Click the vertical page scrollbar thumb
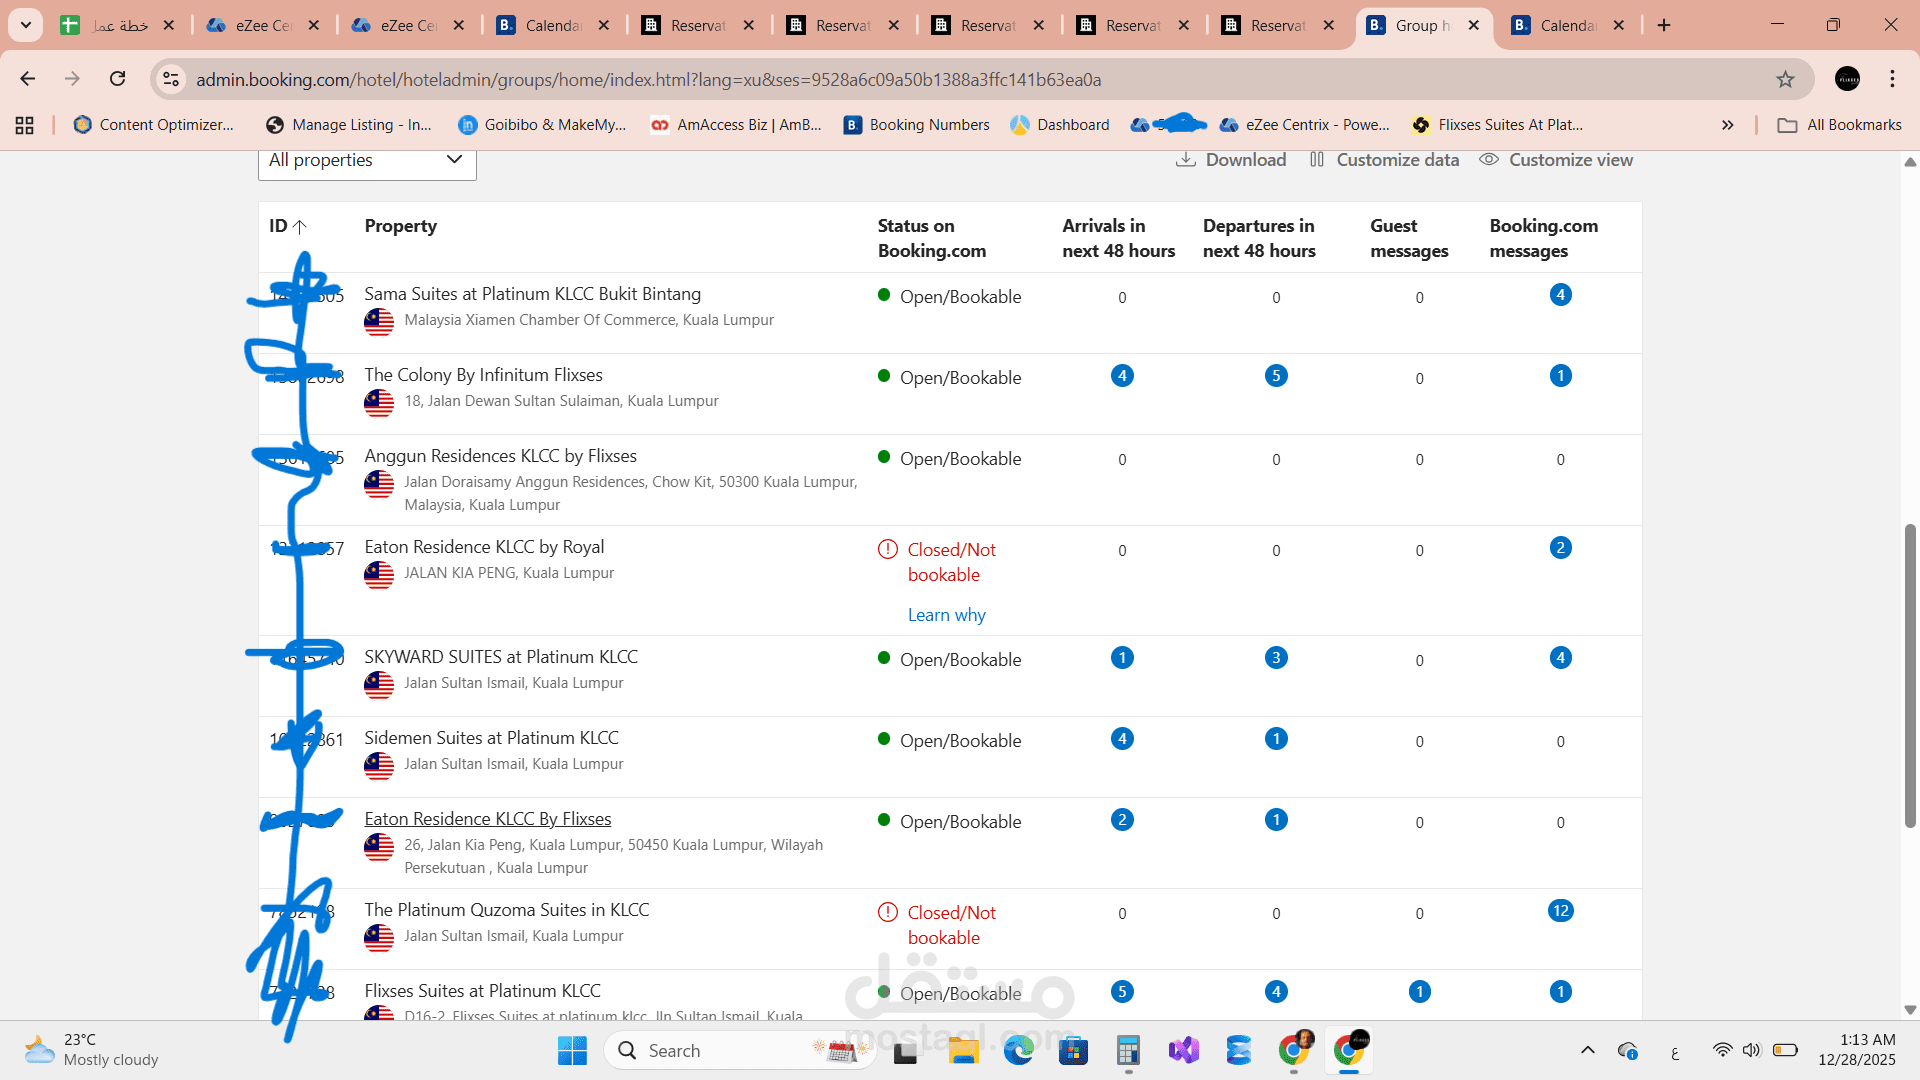 tap(1909, 675)
